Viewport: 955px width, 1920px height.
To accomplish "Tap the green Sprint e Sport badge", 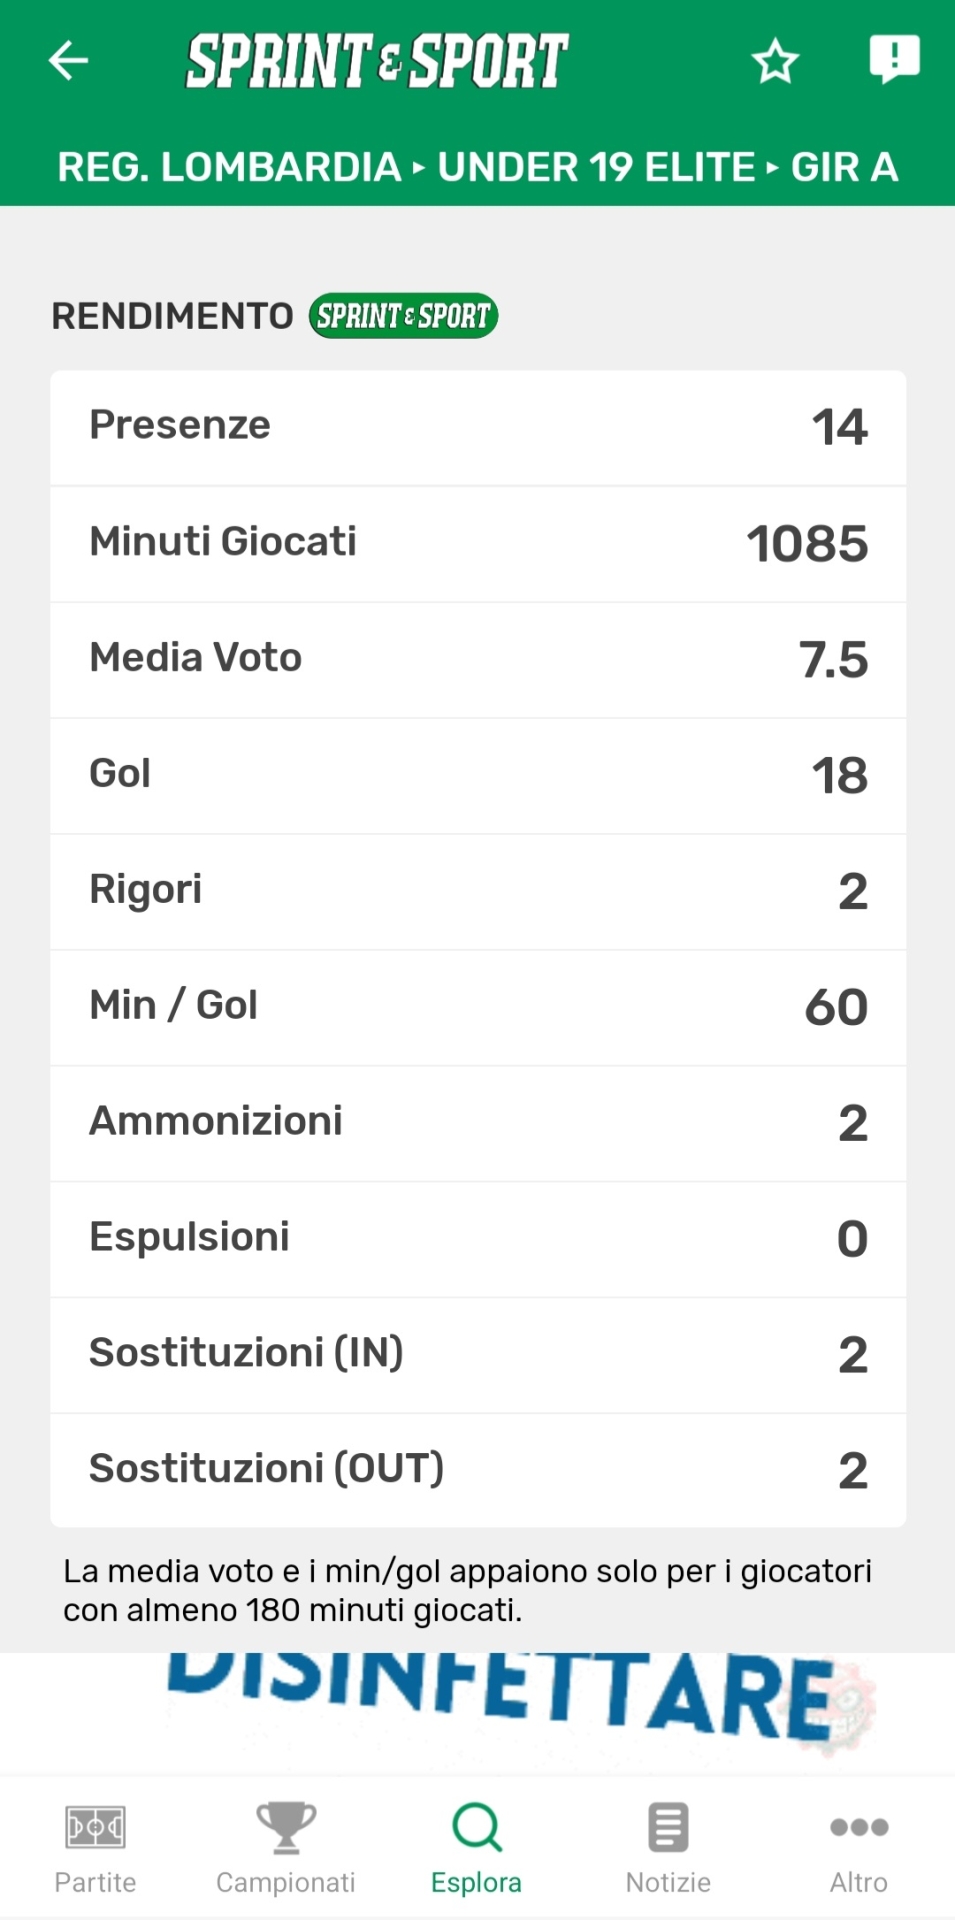I will point(403,316).
